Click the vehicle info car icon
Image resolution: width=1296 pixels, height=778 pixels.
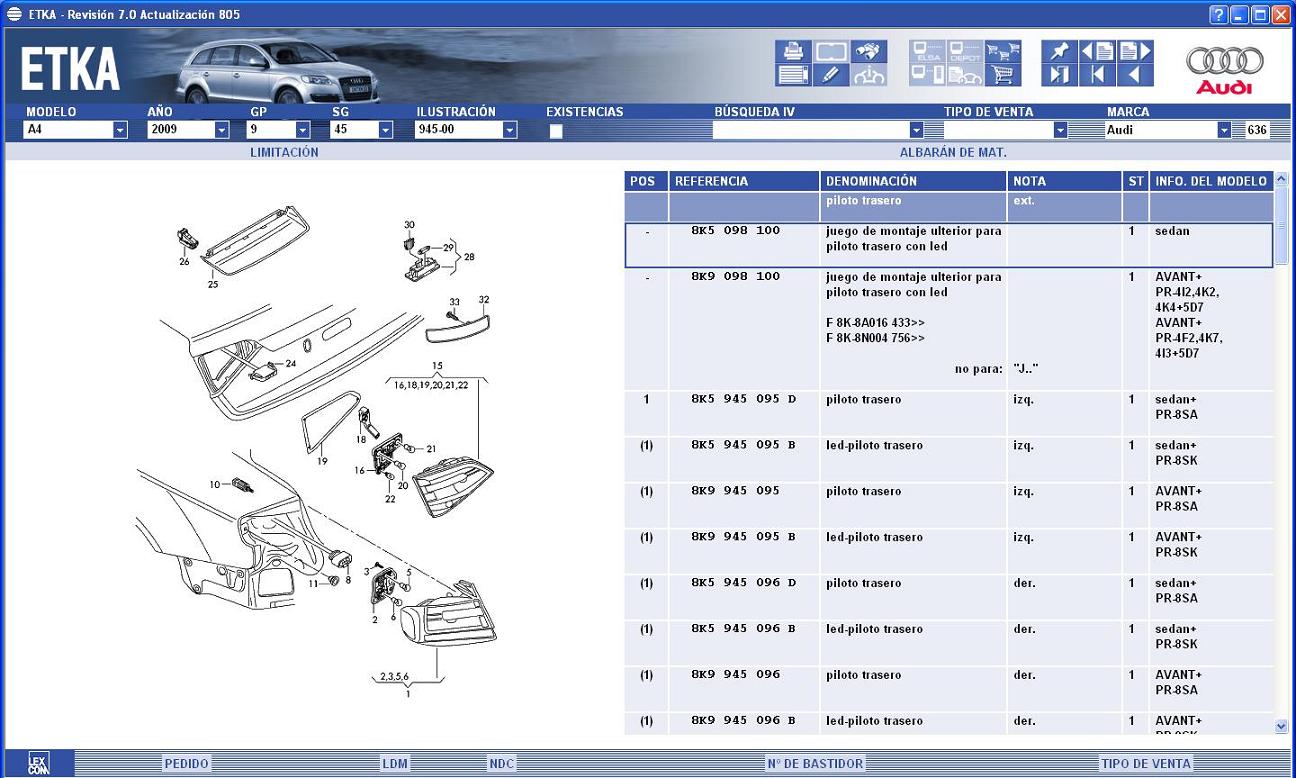869,75
